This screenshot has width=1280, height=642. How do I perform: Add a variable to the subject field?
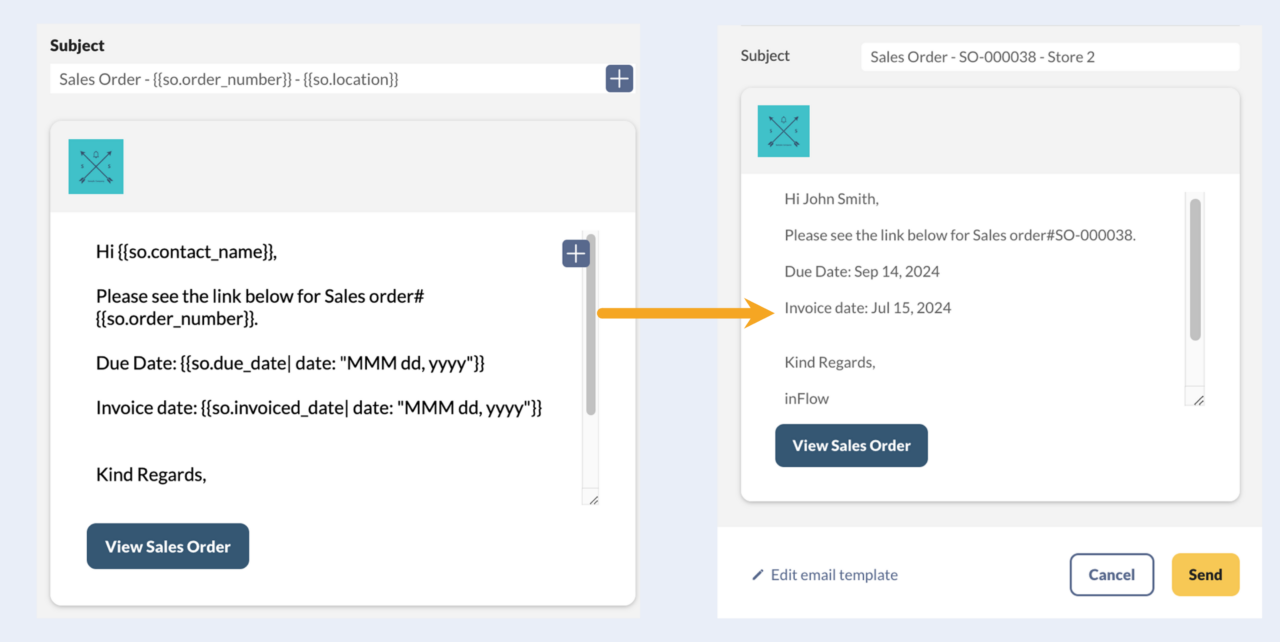pyautogui.click(x=619, y=79)
